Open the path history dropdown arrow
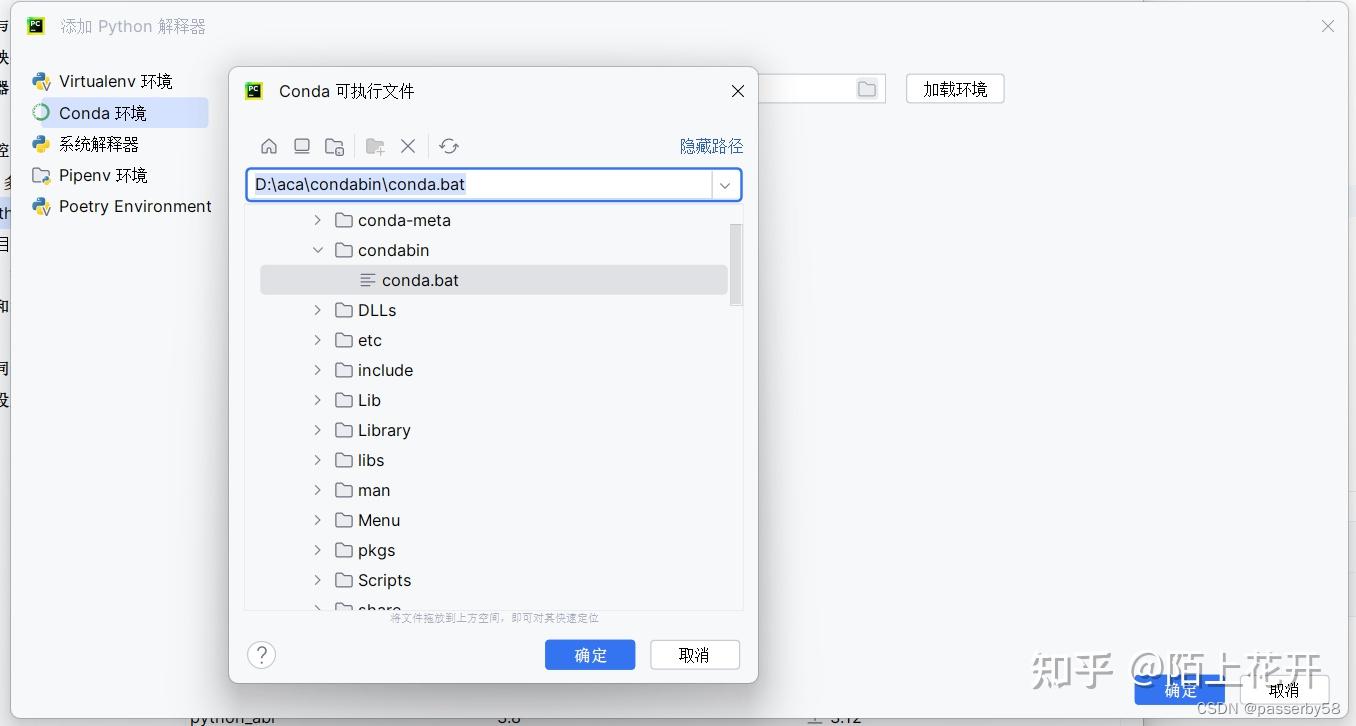 point(724,185)
